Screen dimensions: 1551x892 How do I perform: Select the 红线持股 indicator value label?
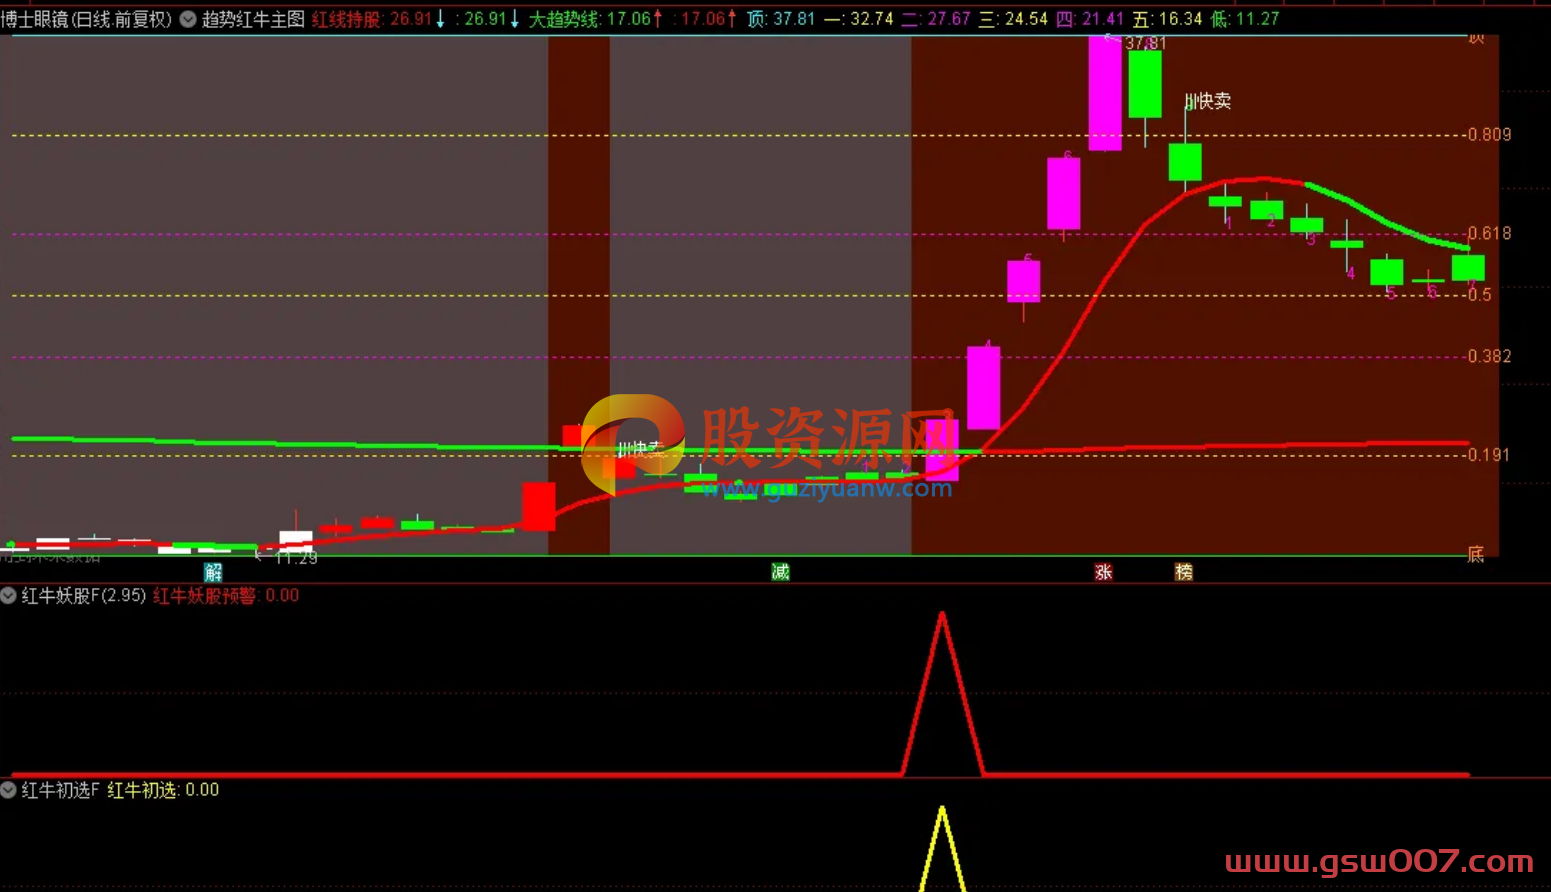point(346,19)
